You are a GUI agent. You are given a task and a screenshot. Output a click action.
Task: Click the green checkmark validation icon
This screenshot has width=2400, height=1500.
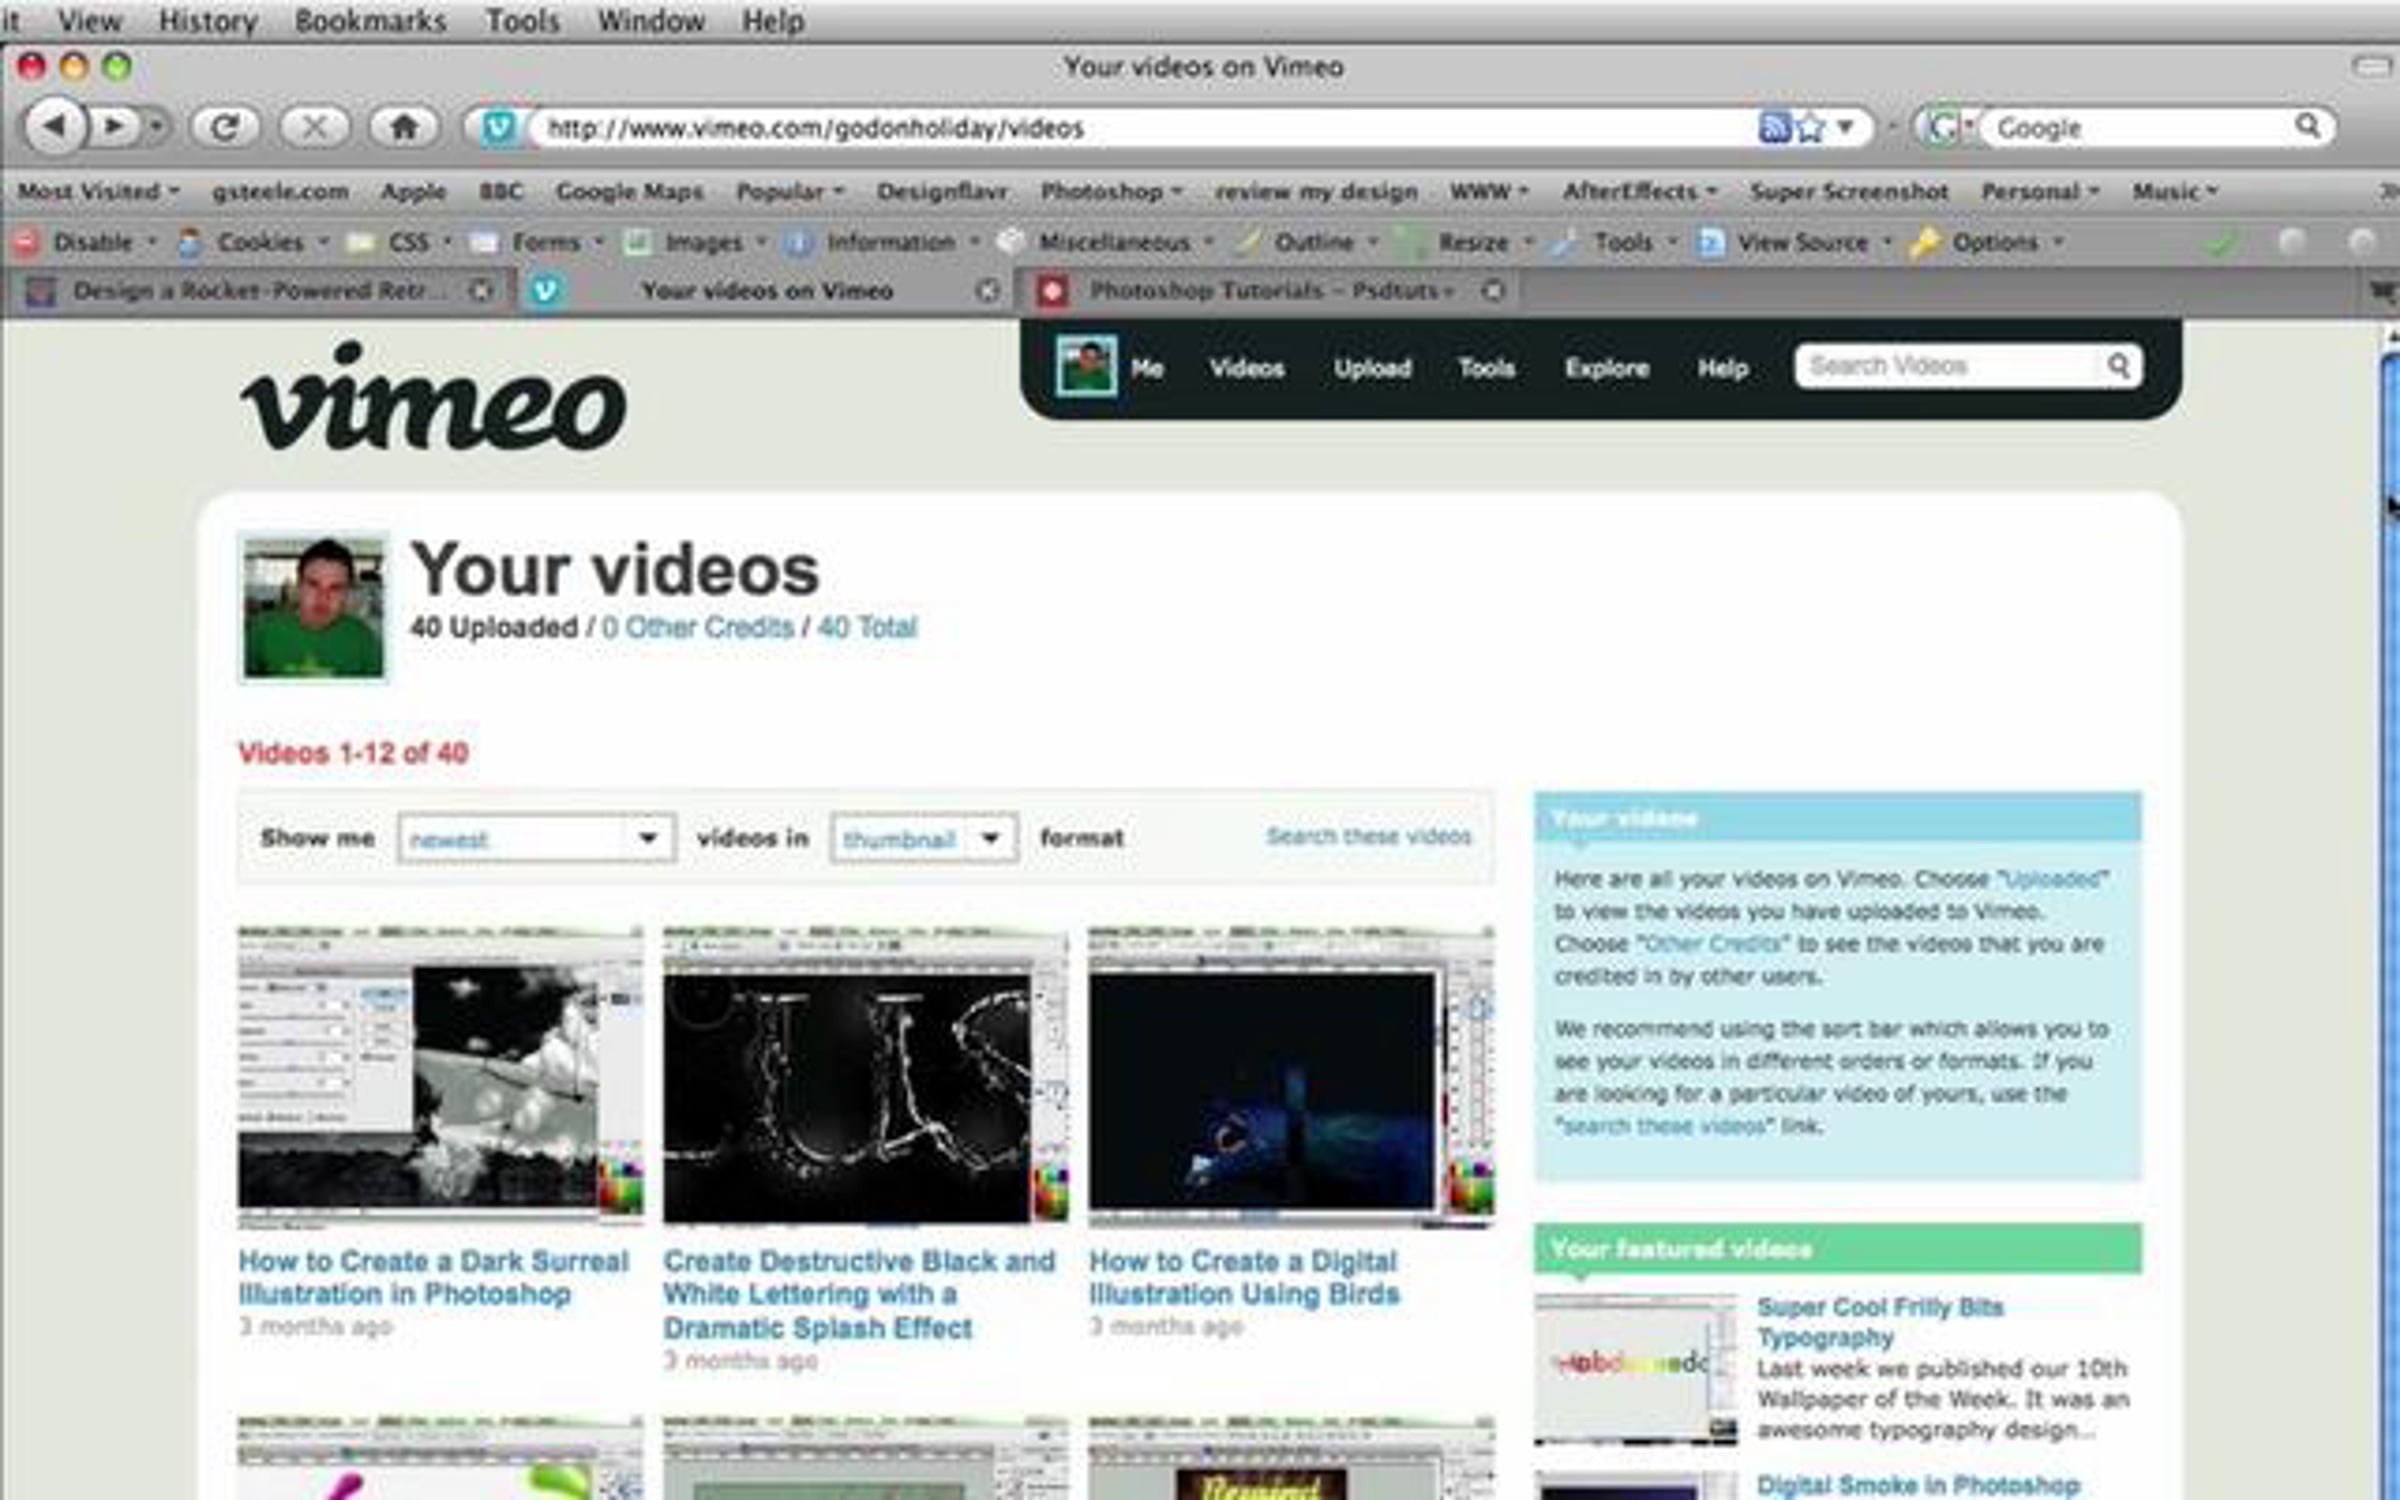(2220, 242)
